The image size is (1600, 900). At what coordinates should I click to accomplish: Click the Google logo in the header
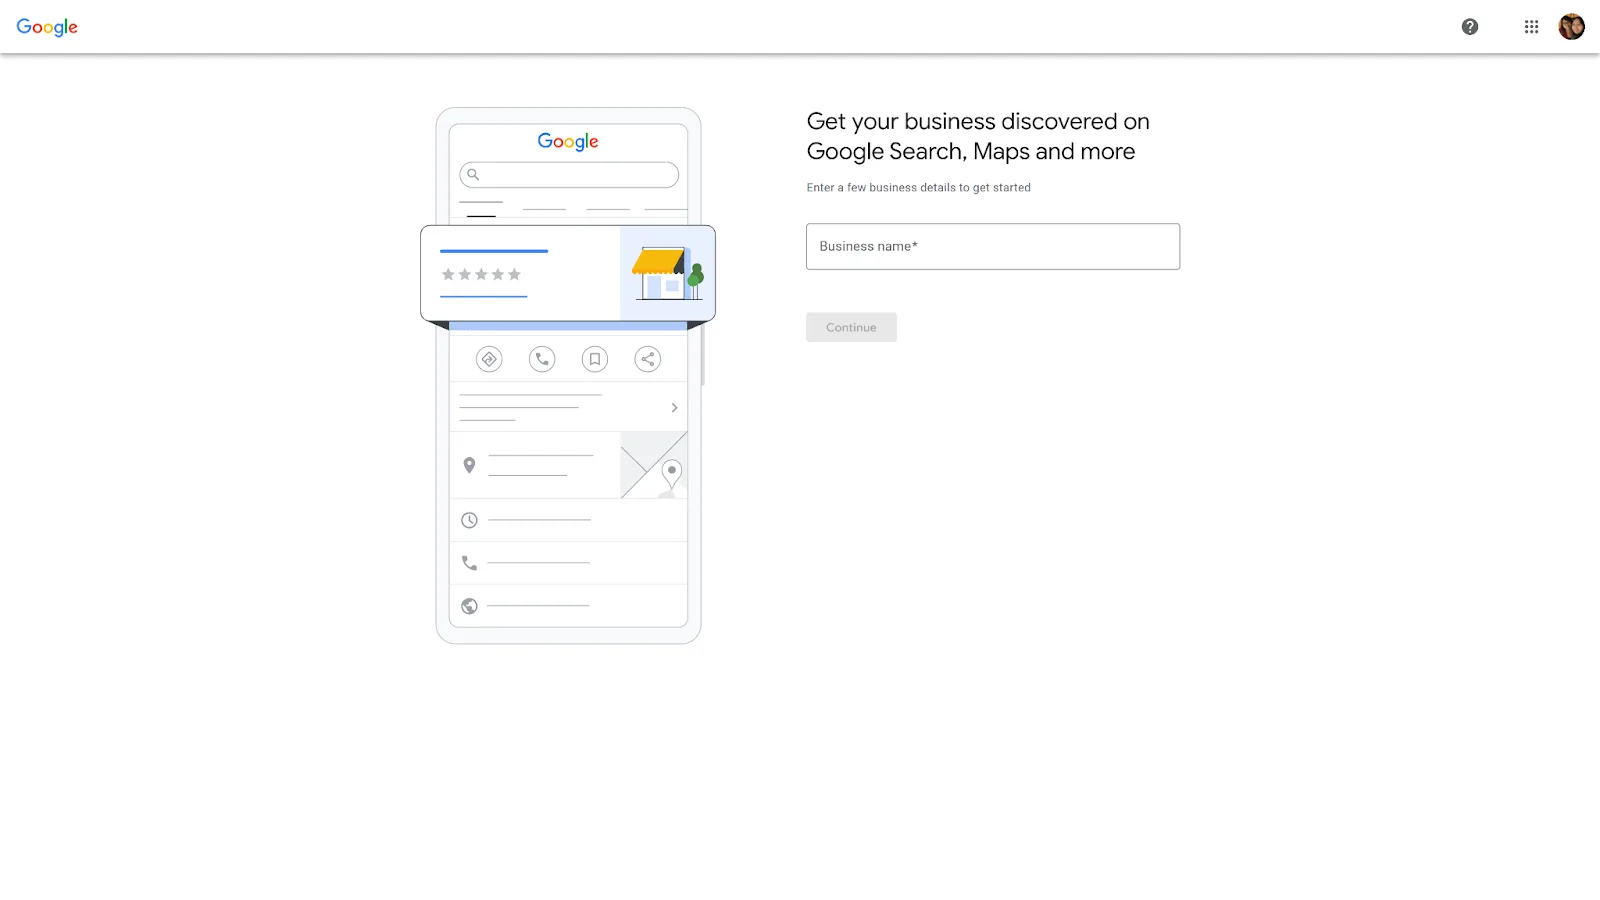pos(47,27)
